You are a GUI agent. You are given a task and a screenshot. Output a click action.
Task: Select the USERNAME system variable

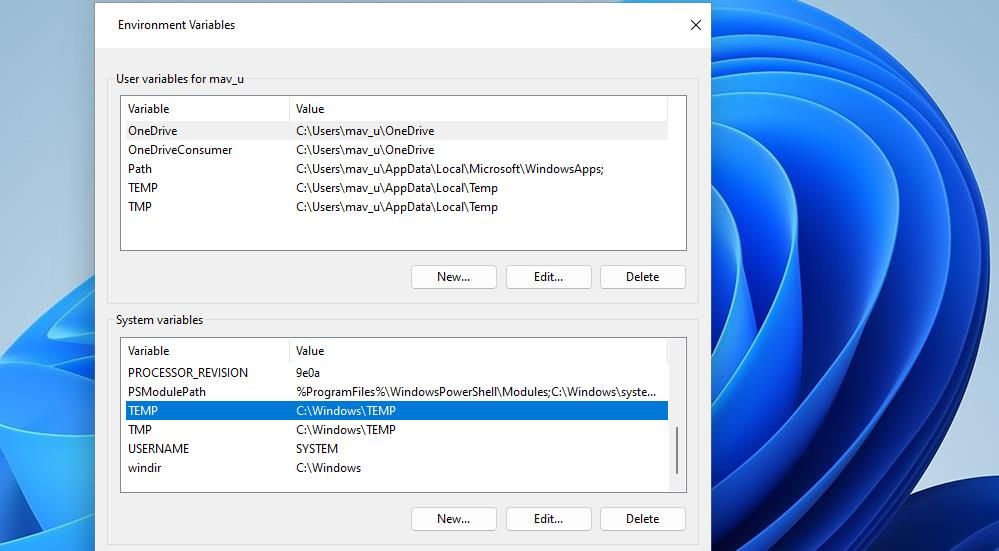158,449
